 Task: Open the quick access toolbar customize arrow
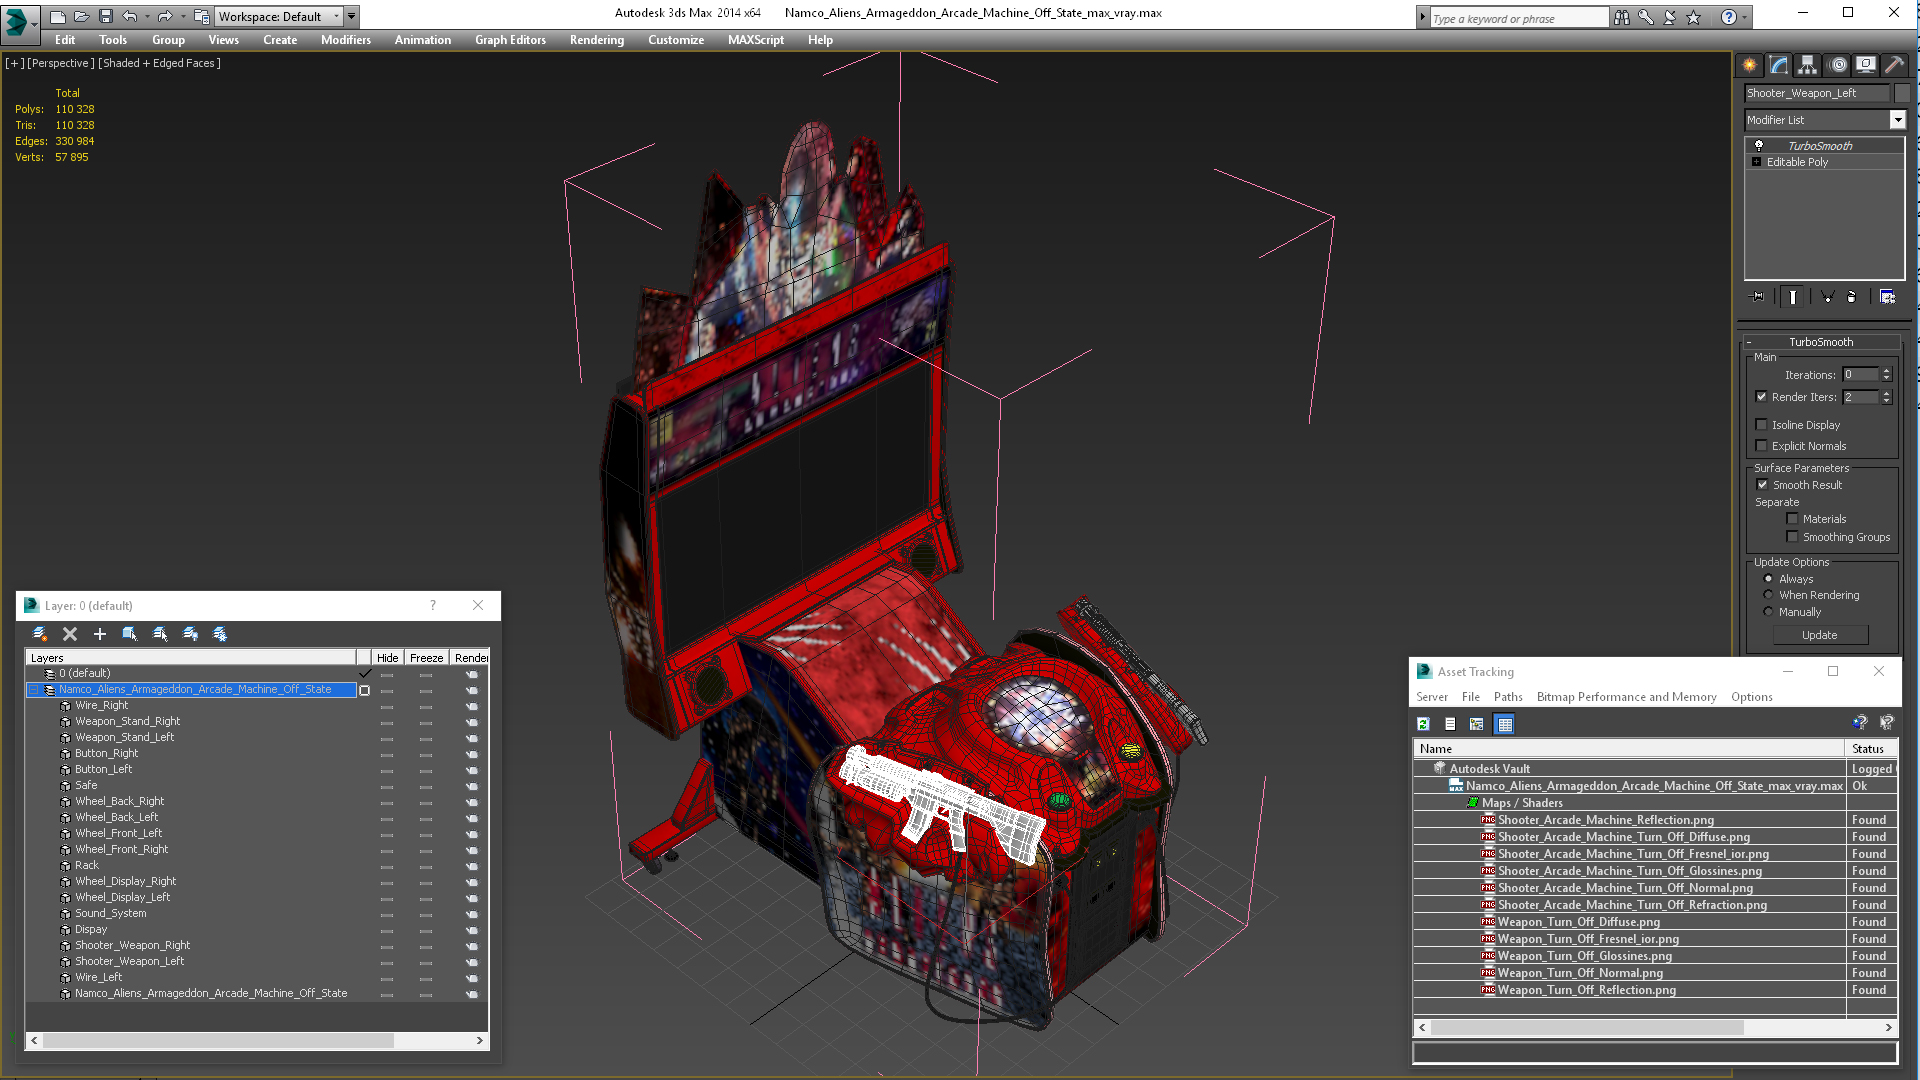pyautogui.click(x=351, y=16)
